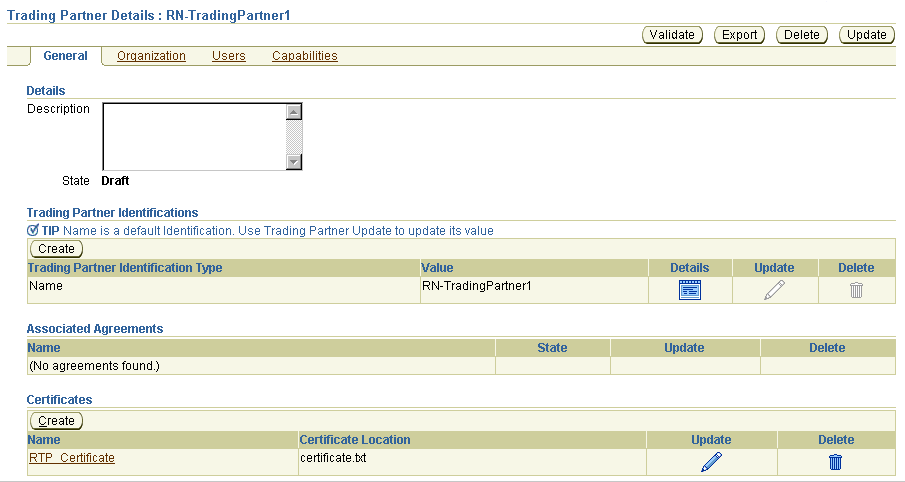Click inside the Description text area
The image size is (905, 482).
(195, 136)
